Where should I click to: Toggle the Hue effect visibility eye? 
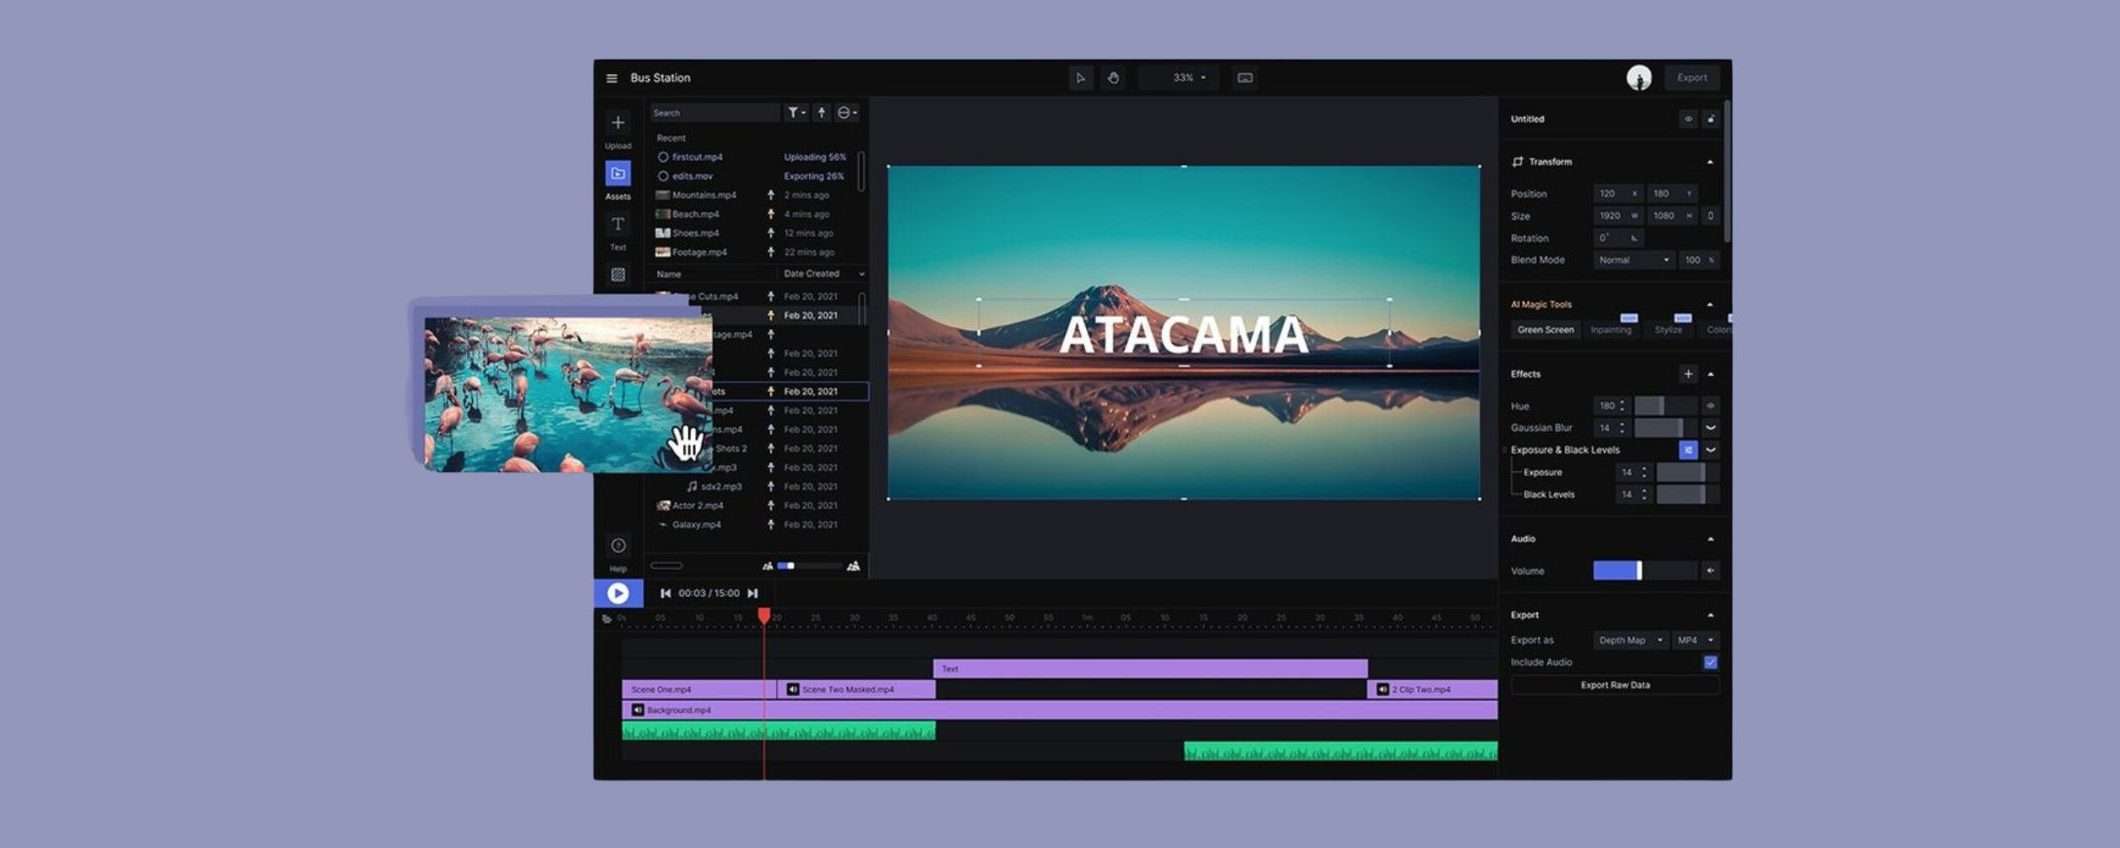pyautogui.click(x=1710, y=406)
